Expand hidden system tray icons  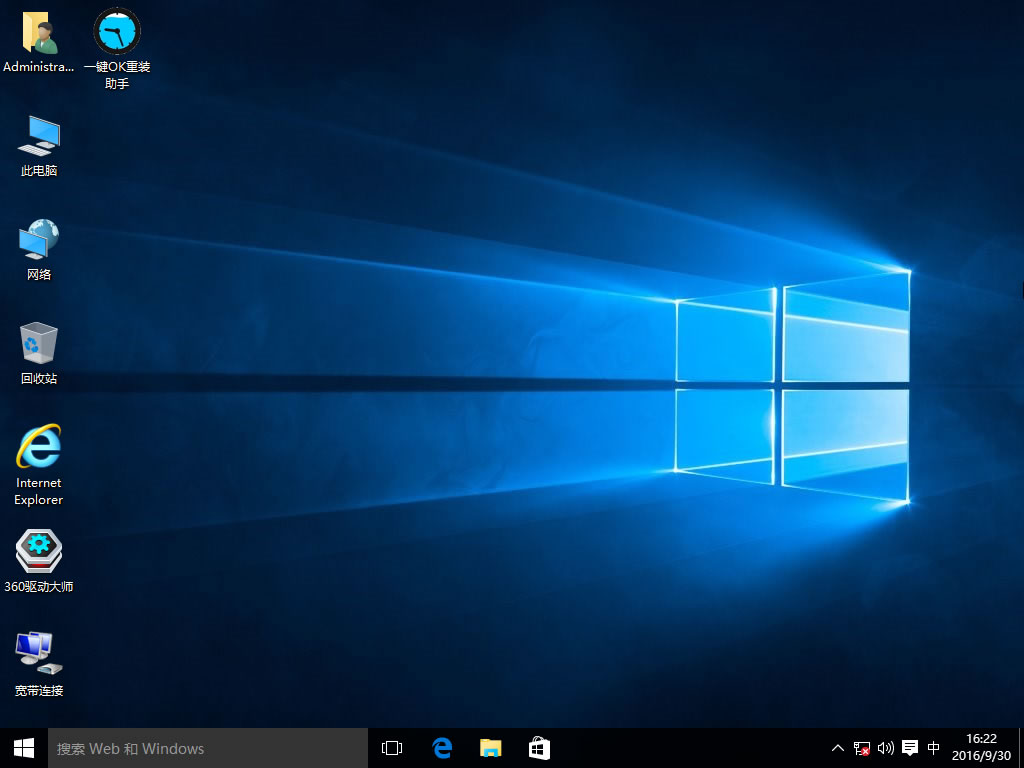[837, 748]
